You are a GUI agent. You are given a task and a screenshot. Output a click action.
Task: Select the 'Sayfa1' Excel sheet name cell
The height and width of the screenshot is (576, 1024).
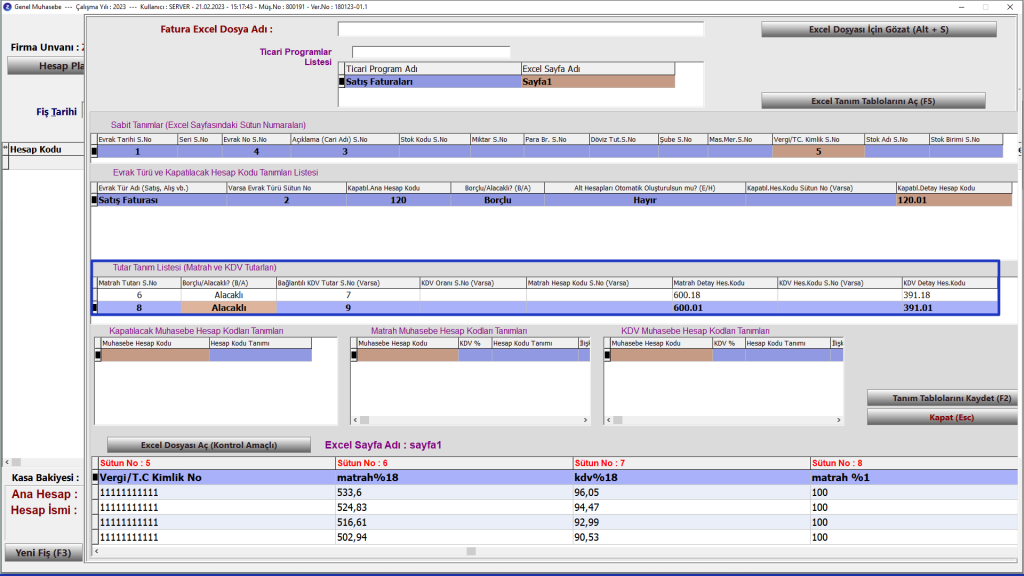pos(597,82)
